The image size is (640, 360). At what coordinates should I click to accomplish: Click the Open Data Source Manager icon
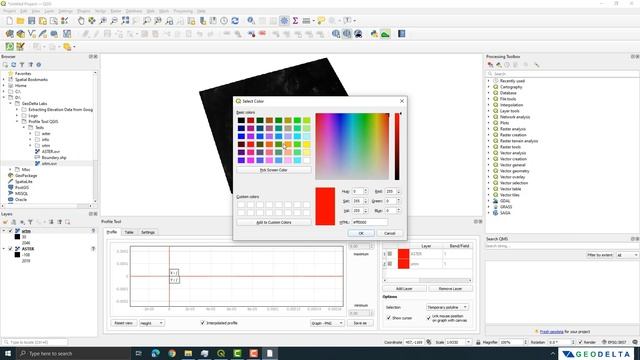coord(9,34)
